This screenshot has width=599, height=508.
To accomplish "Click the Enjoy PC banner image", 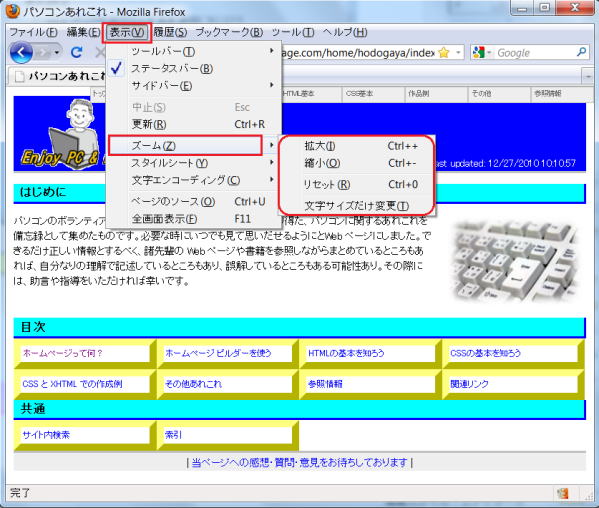I will (x=60, y=134).
